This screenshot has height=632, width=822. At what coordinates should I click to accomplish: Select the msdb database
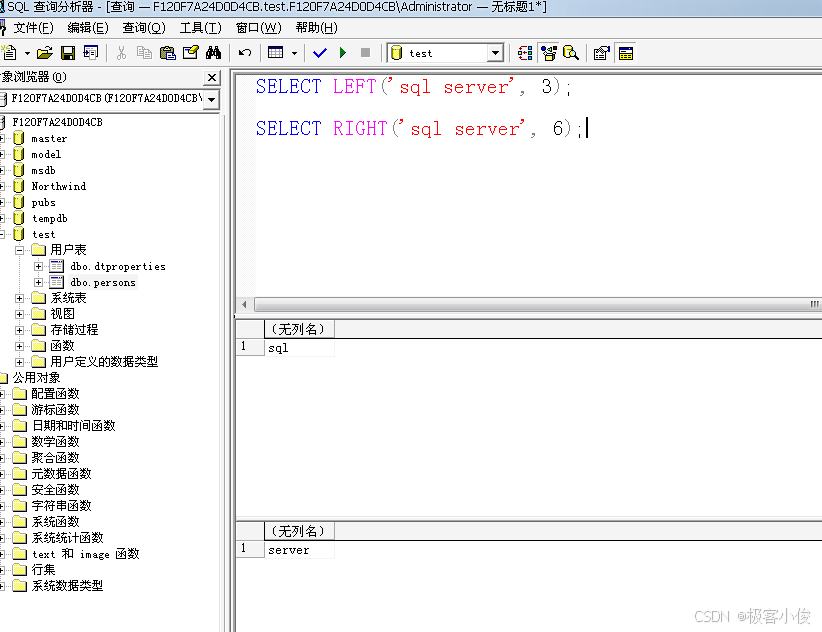click(x=43, y=170)
